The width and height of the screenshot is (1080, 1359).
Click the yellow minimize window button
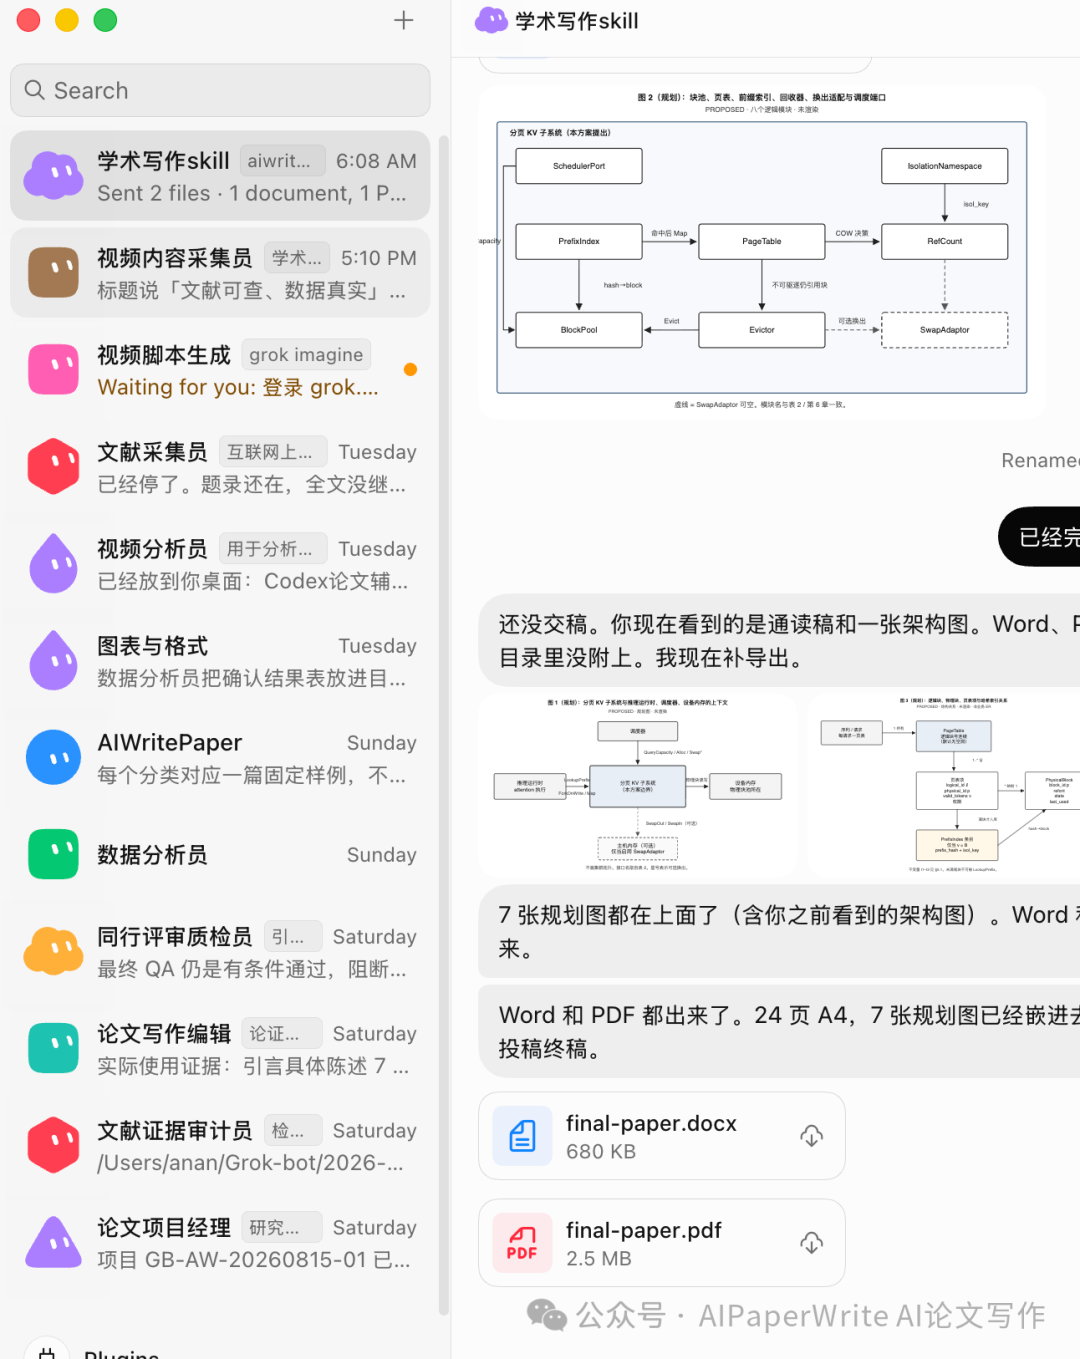pos(67,20)
